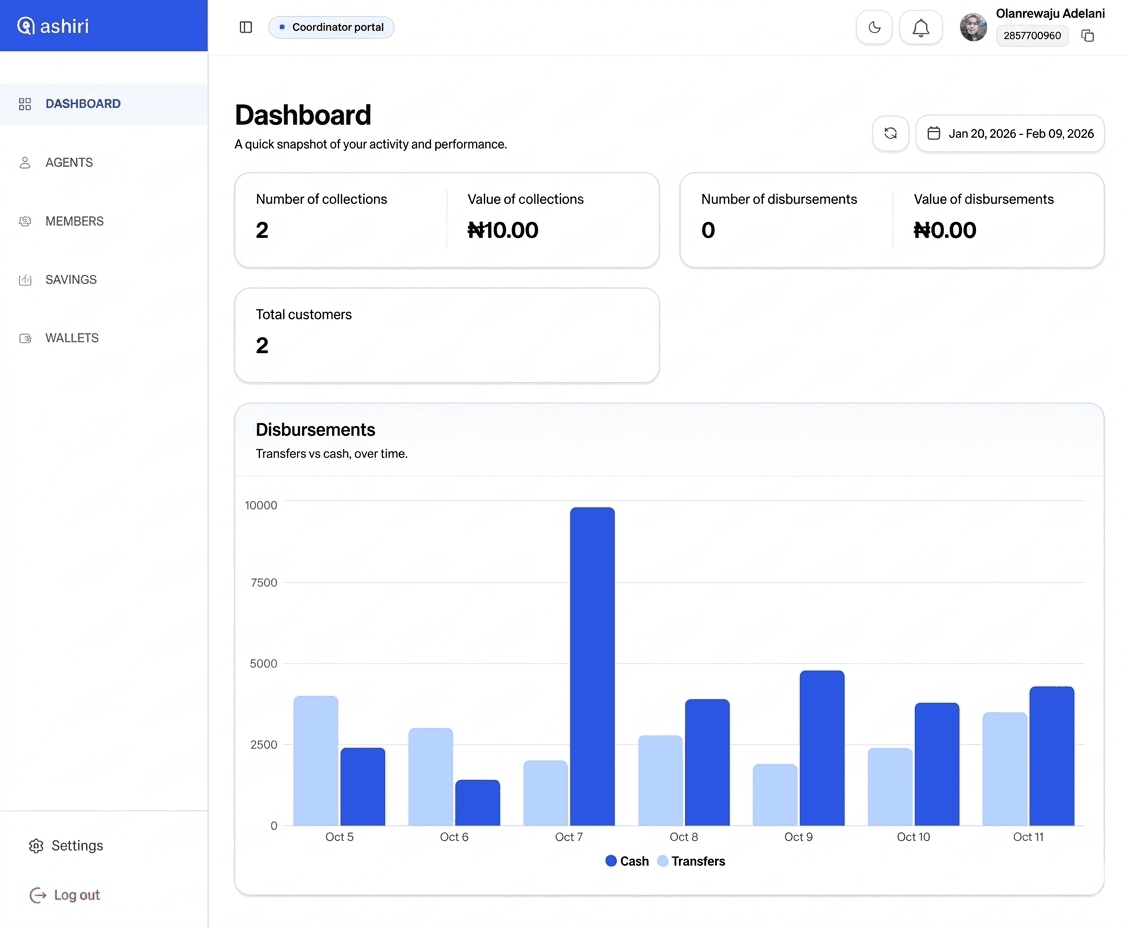Open the notifications bell

coord(921,27)
